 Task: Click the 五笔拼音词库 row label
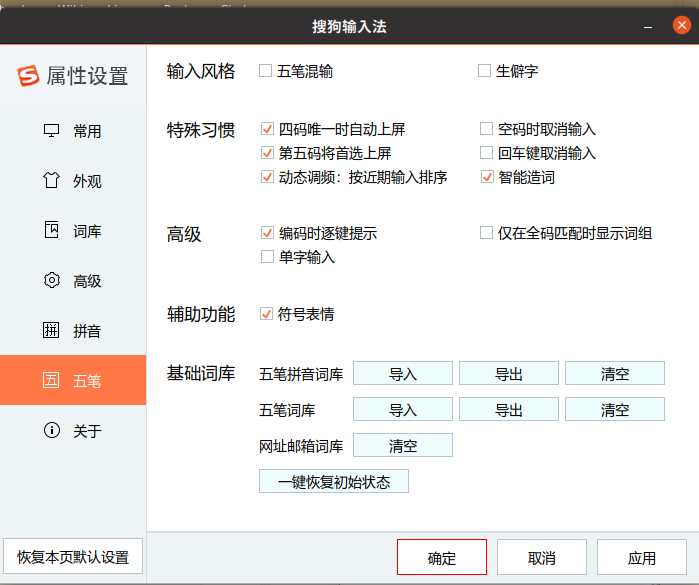coord(301,374)
